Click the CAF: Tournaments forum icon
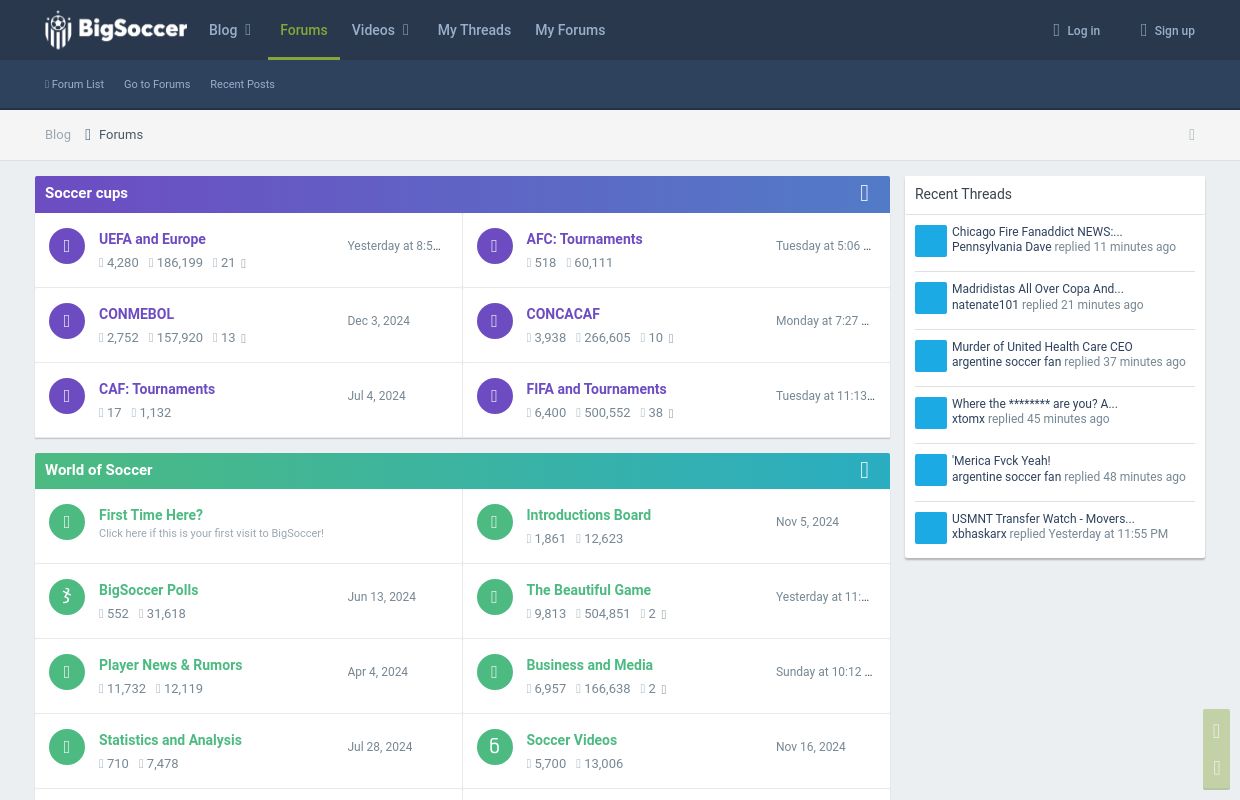Viewport: 1240px width, 800px height. coord(67,396)
